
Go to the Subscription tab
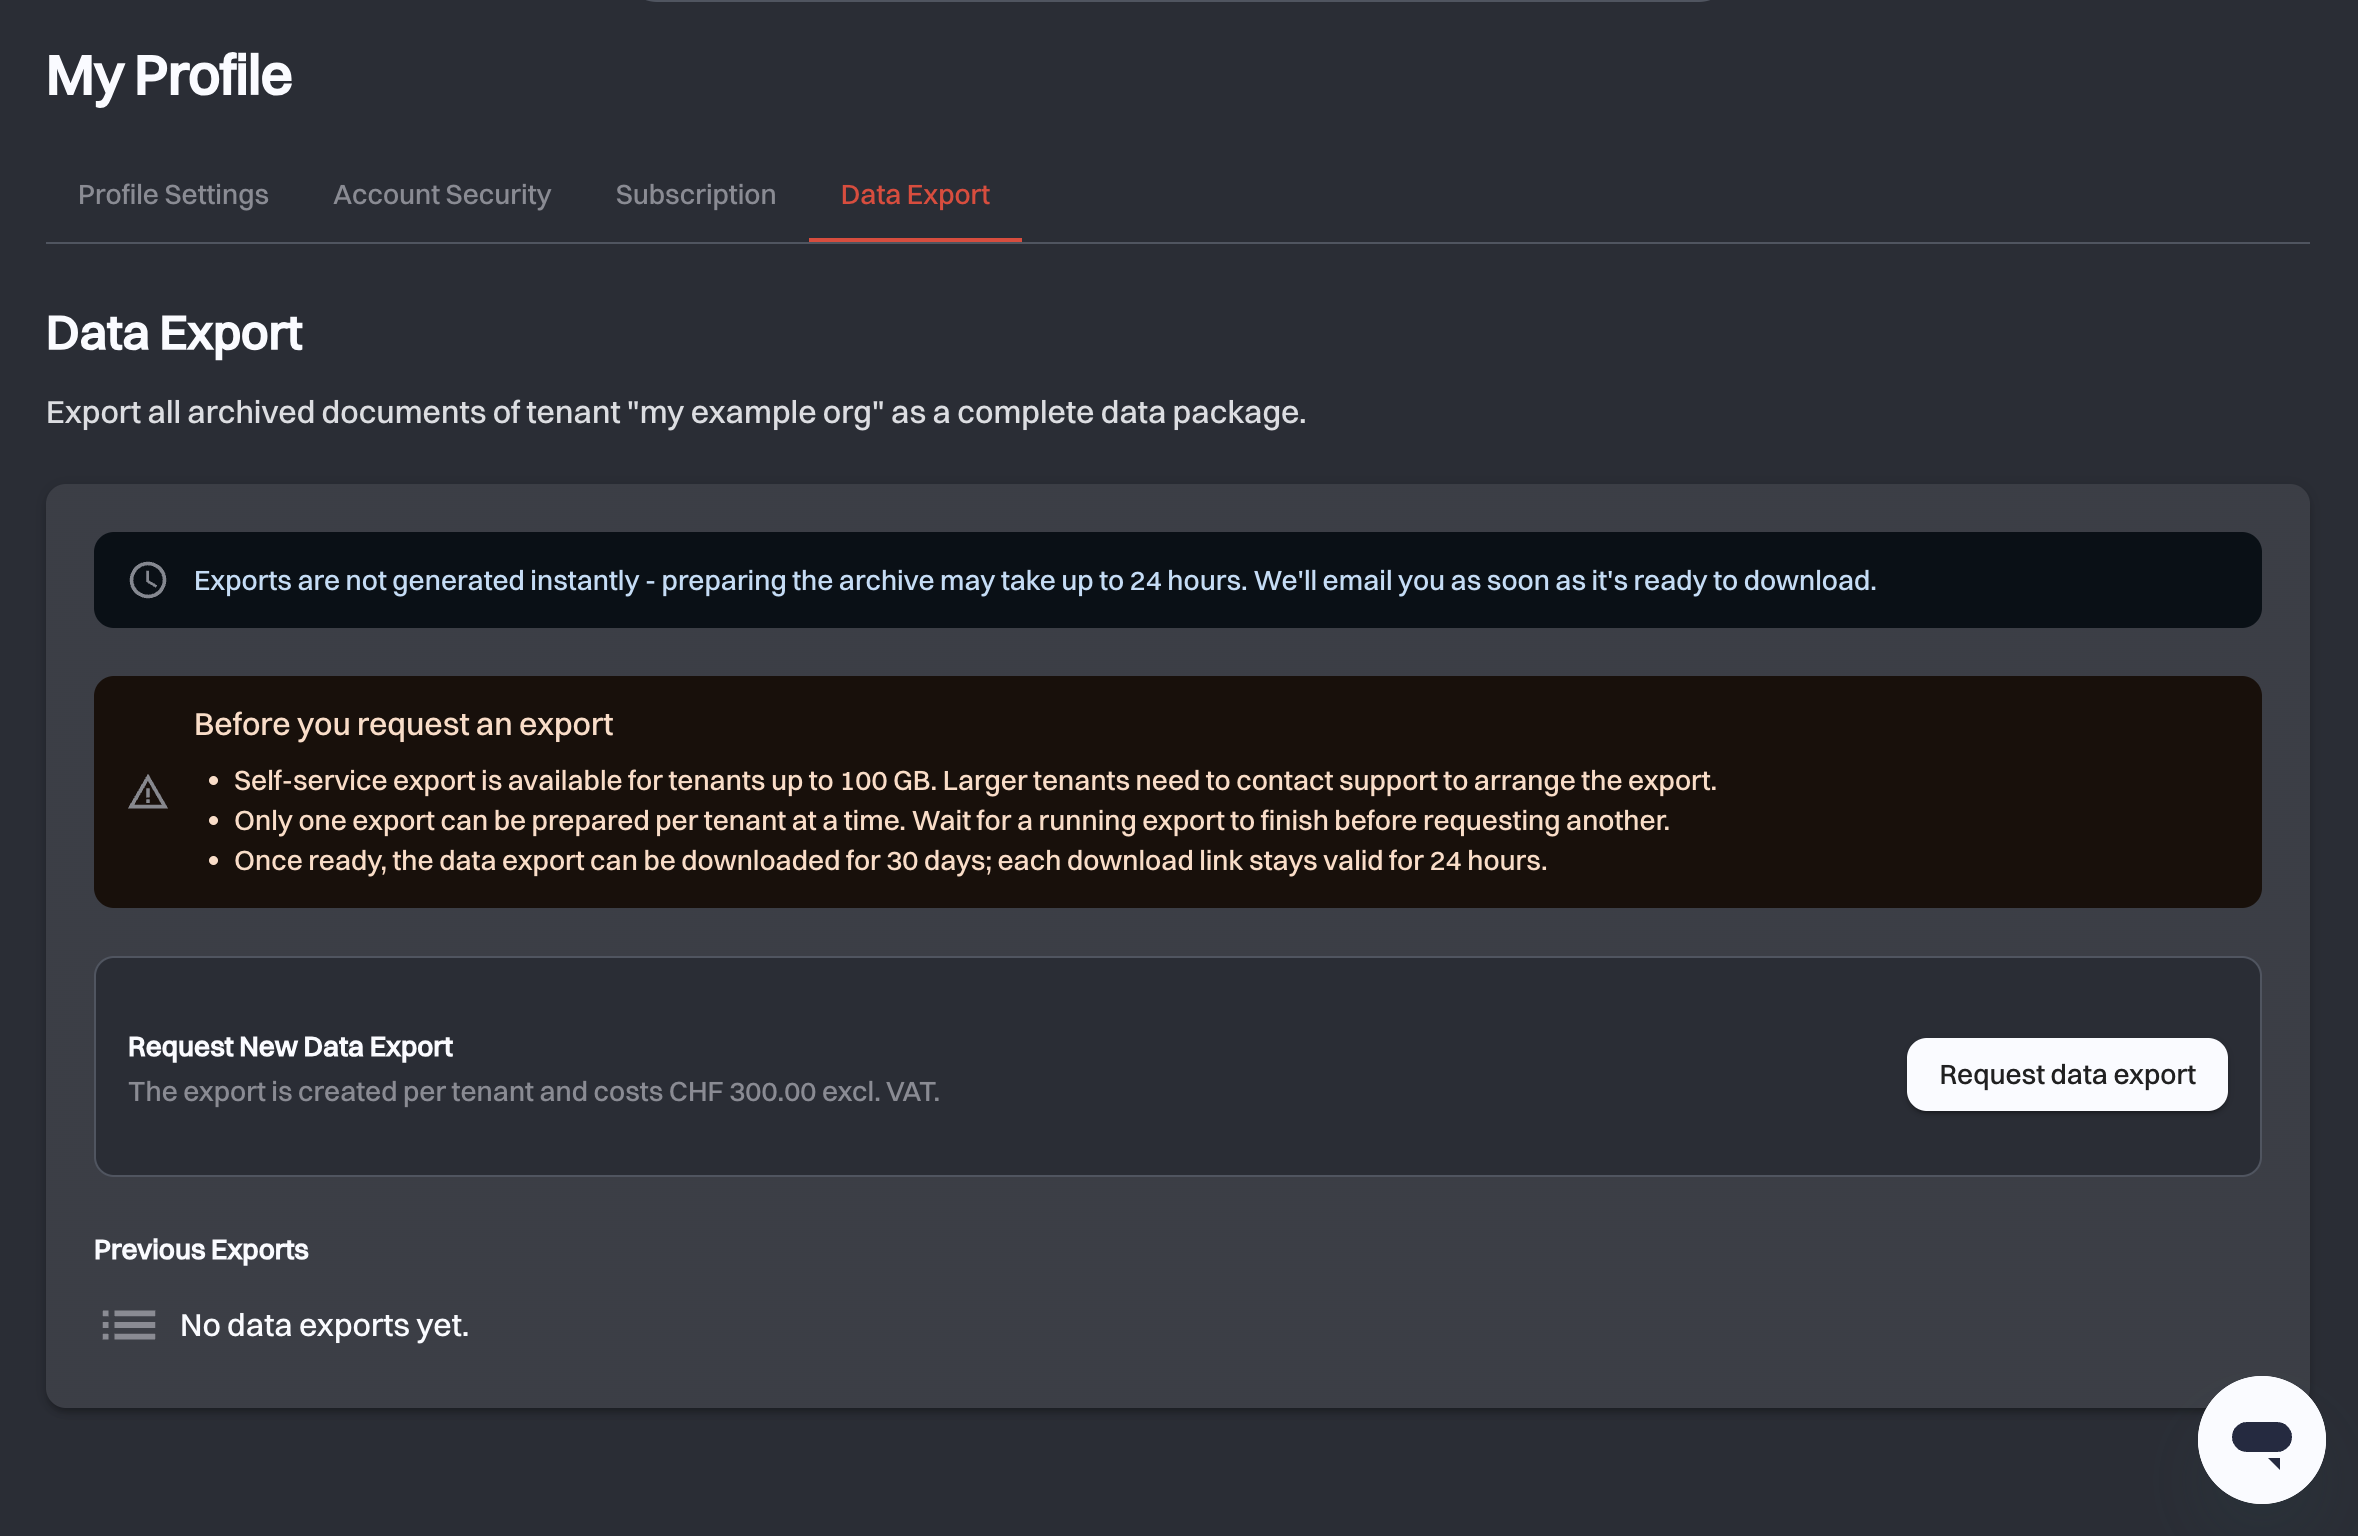pos(696,195)
